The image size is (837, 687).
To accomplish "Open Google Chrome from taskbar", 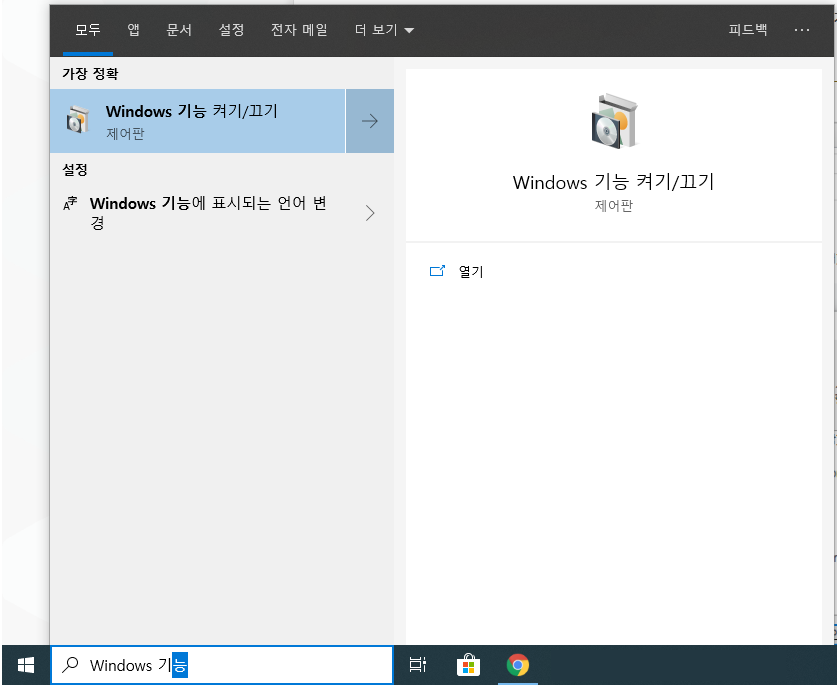I will [517, 665].
